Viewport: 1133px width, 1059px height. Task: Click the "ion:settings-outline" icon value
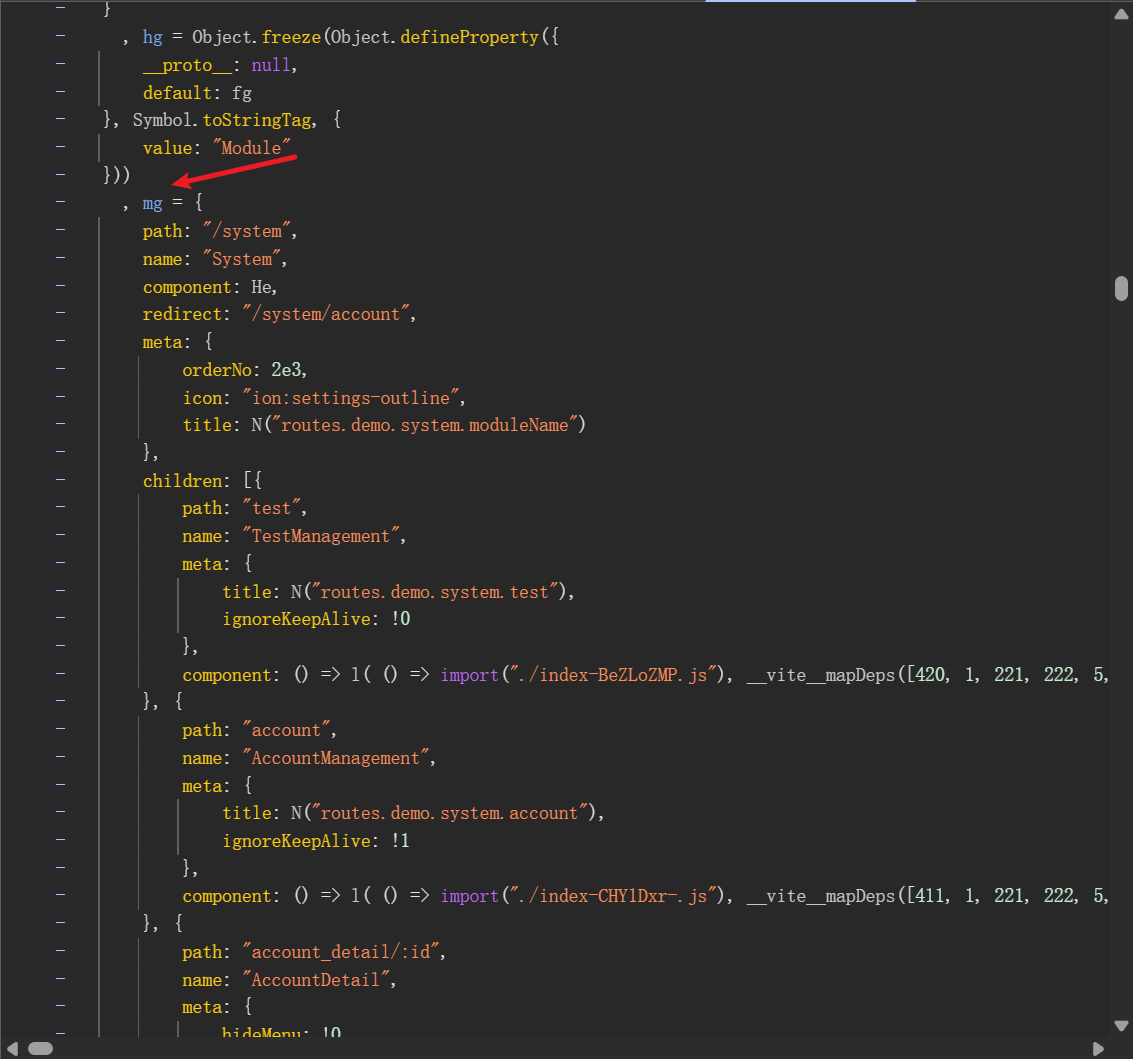click(352, 397)
